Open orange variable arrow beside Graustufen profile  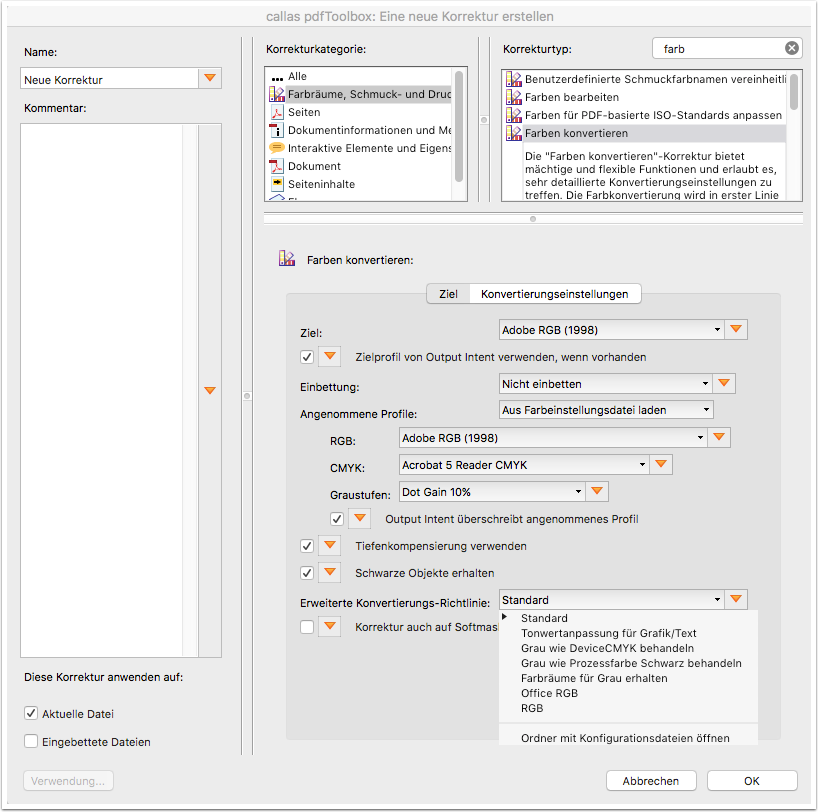click(x=597, y=491)
